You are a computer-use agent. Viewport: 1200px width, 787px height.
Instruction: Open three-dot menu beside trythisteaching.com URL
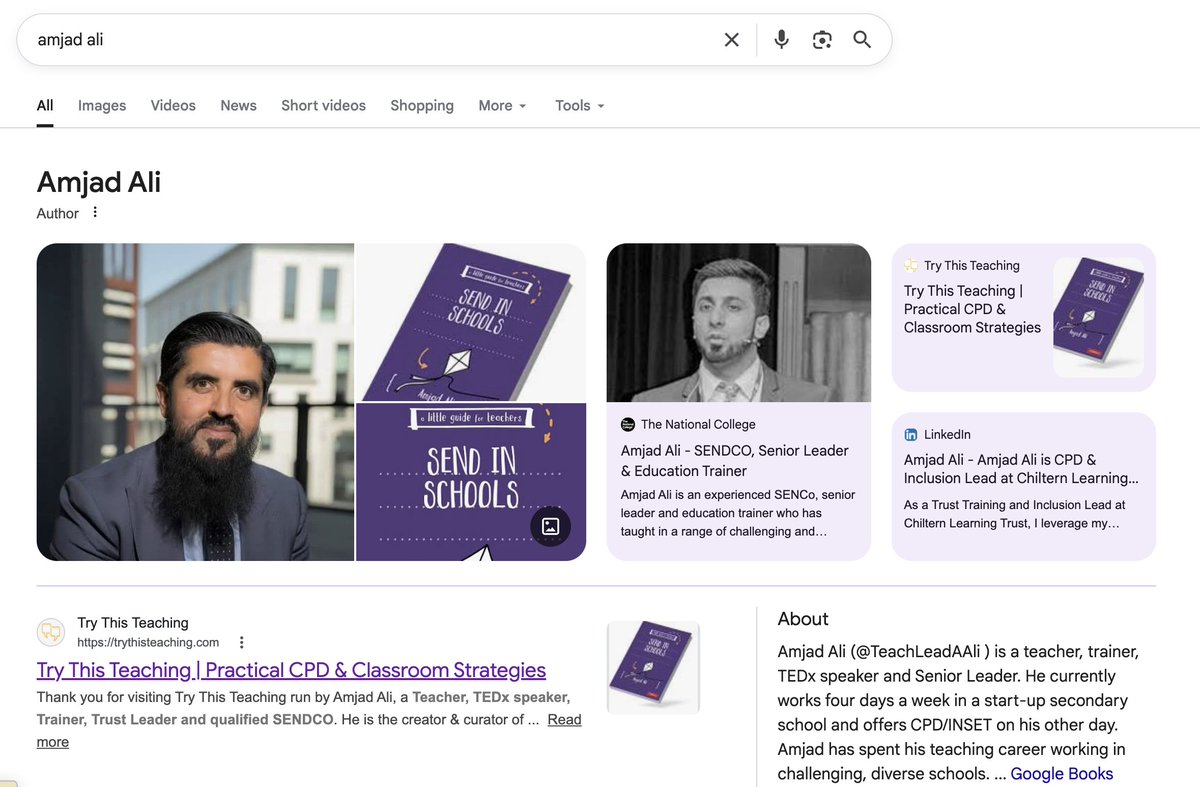pos(241,643)
